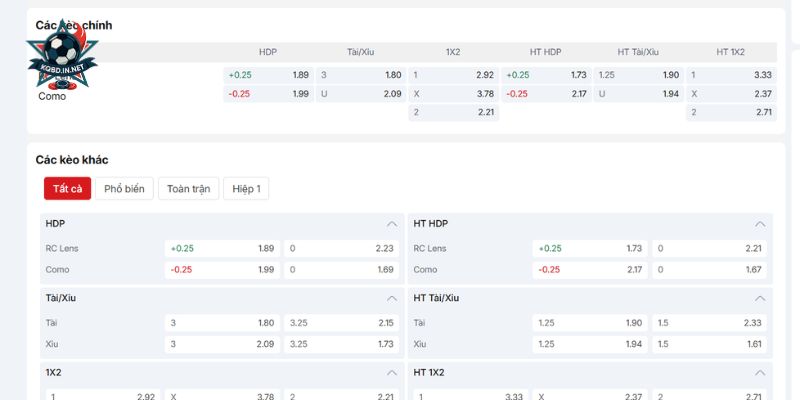This screenshot has height=400, width=800.
Task: Choose U at 2.09 in main table
Action: (x=361, y=94)
